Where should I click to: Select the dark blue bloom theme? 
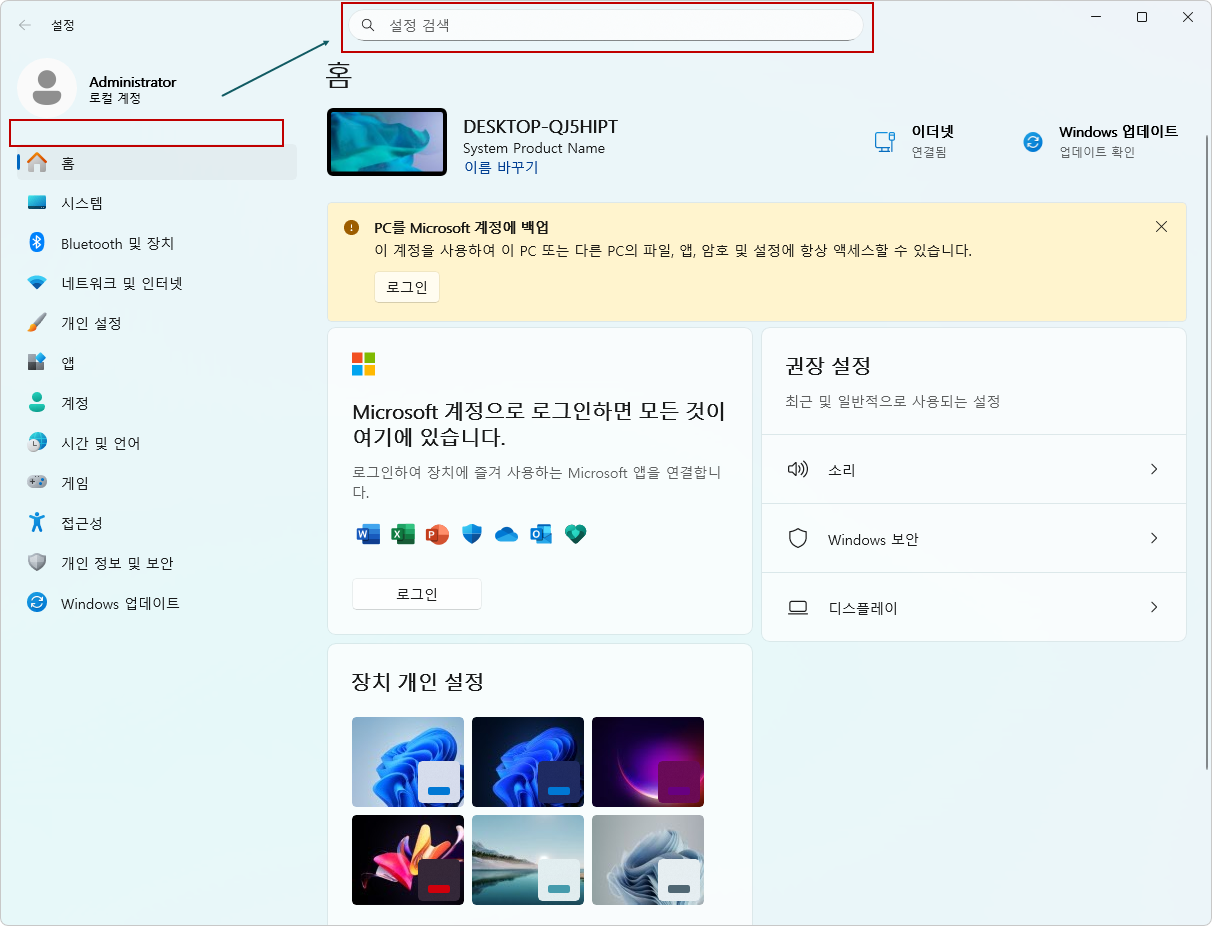[x=528, y=762]
